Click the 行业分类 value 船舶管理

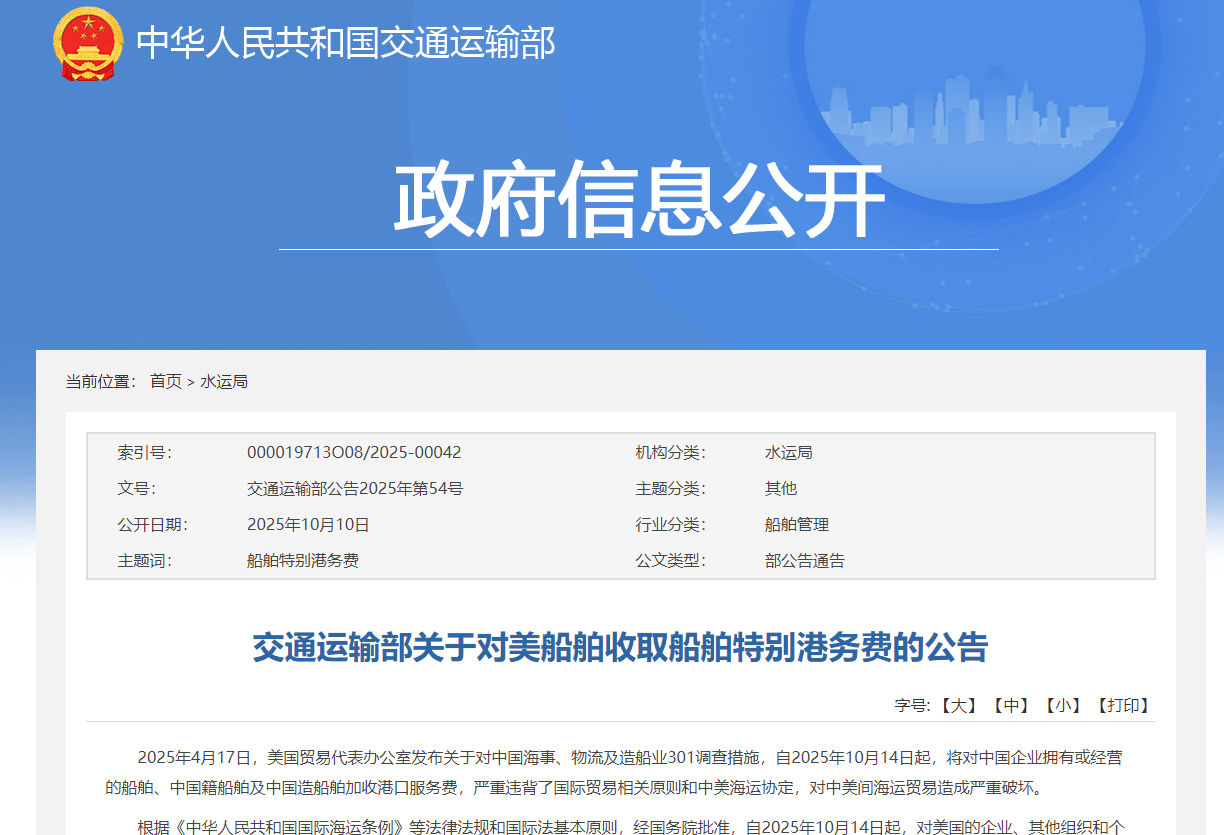pos(797,524)
